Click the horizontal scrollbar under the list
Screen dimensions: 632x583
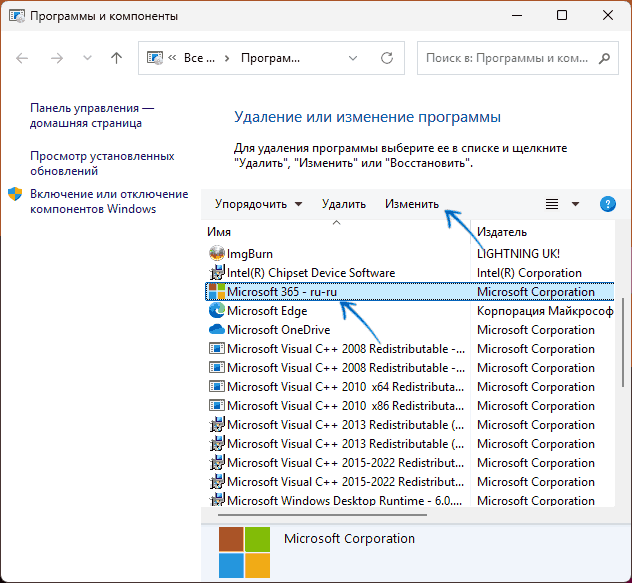[322, 515]
